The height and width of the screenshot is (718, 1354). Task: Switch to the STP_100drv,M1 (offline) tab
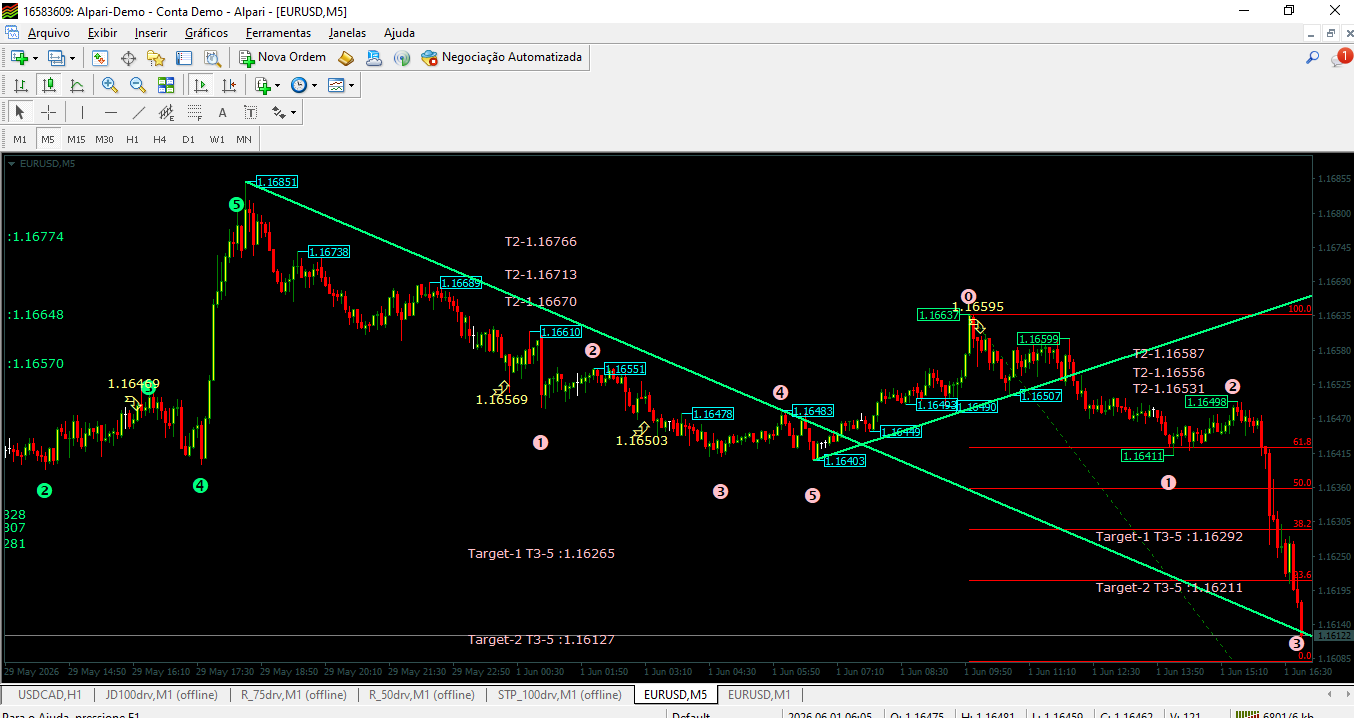pyautogui.click(x=560, y=694)
